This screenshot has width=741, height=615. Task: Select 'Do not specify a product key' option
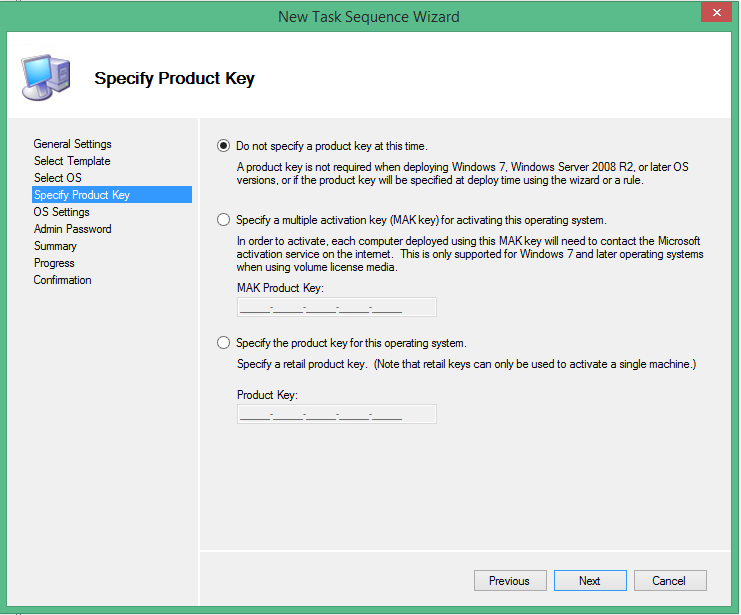point(223,145)
